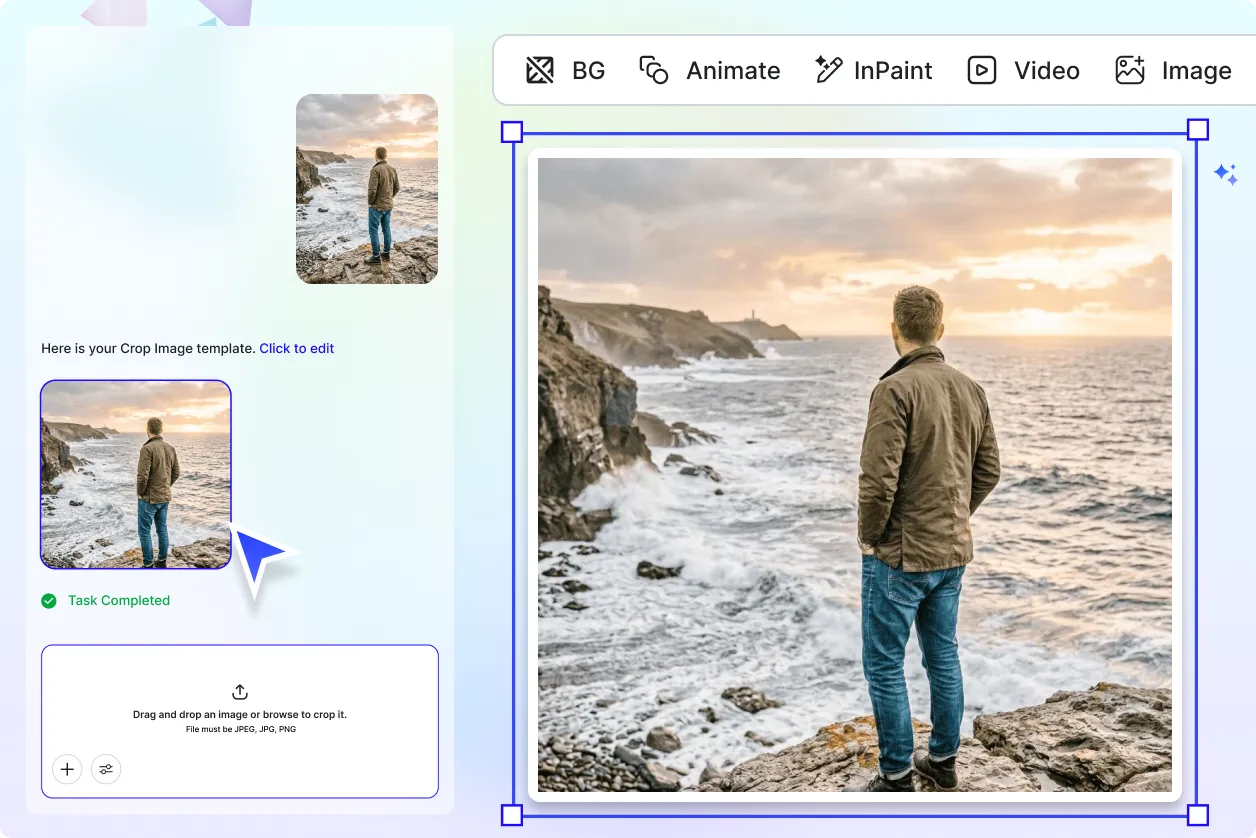Select the BG background remover tool
This screenshot has height=838, width=1256.
coord(565,70)
